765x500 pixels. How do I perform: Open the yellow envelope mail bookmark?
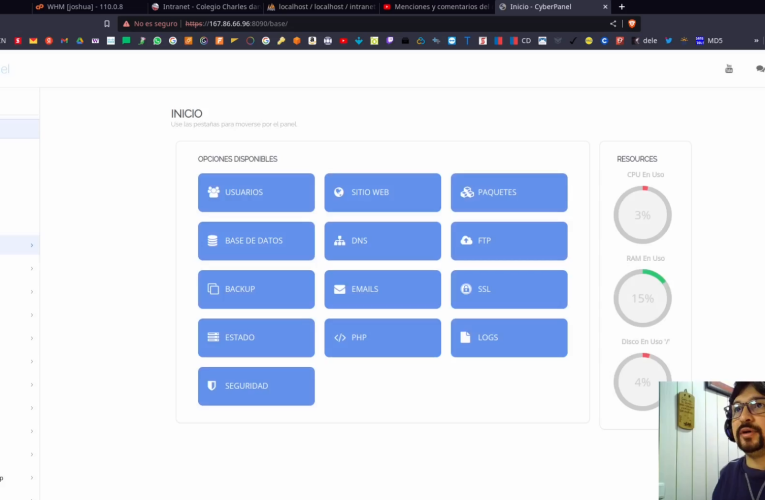[33, 40]
